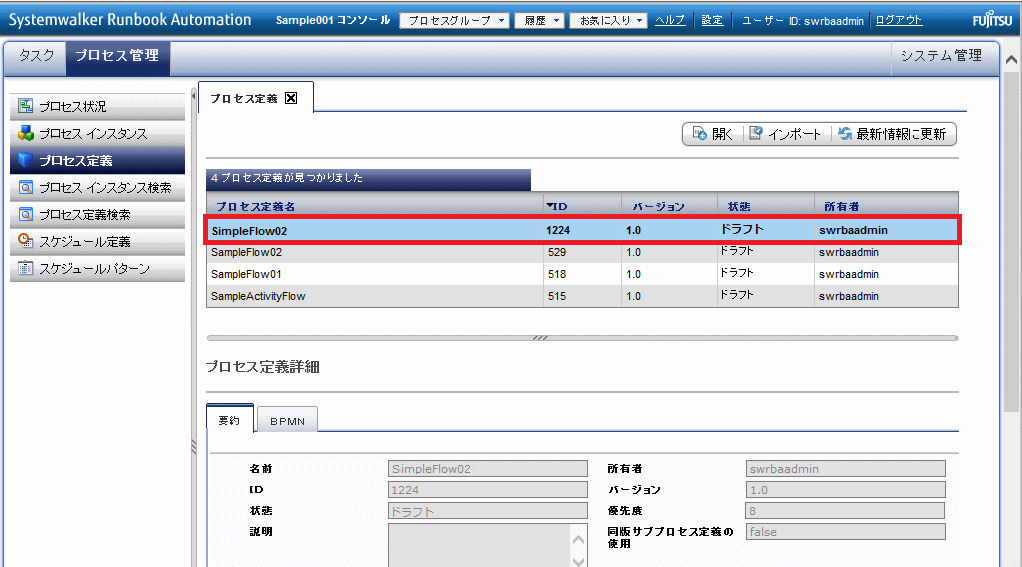Click the 開く document icon
The width and height of the screenshot is (1022, 567).
click(699, 134)
